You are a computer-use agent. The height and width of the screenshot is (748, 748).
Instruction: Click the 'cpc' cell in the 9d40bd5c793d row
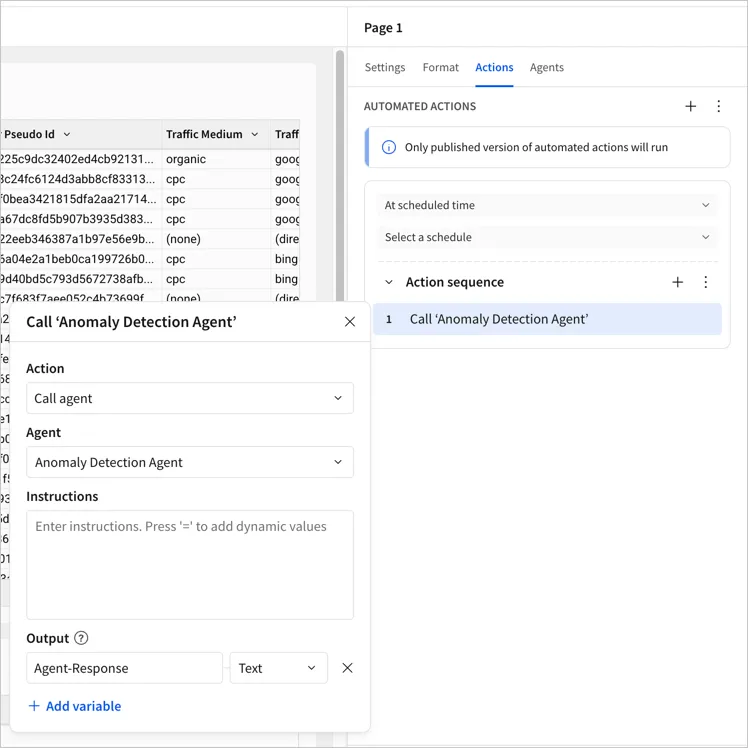pos(216,279)
